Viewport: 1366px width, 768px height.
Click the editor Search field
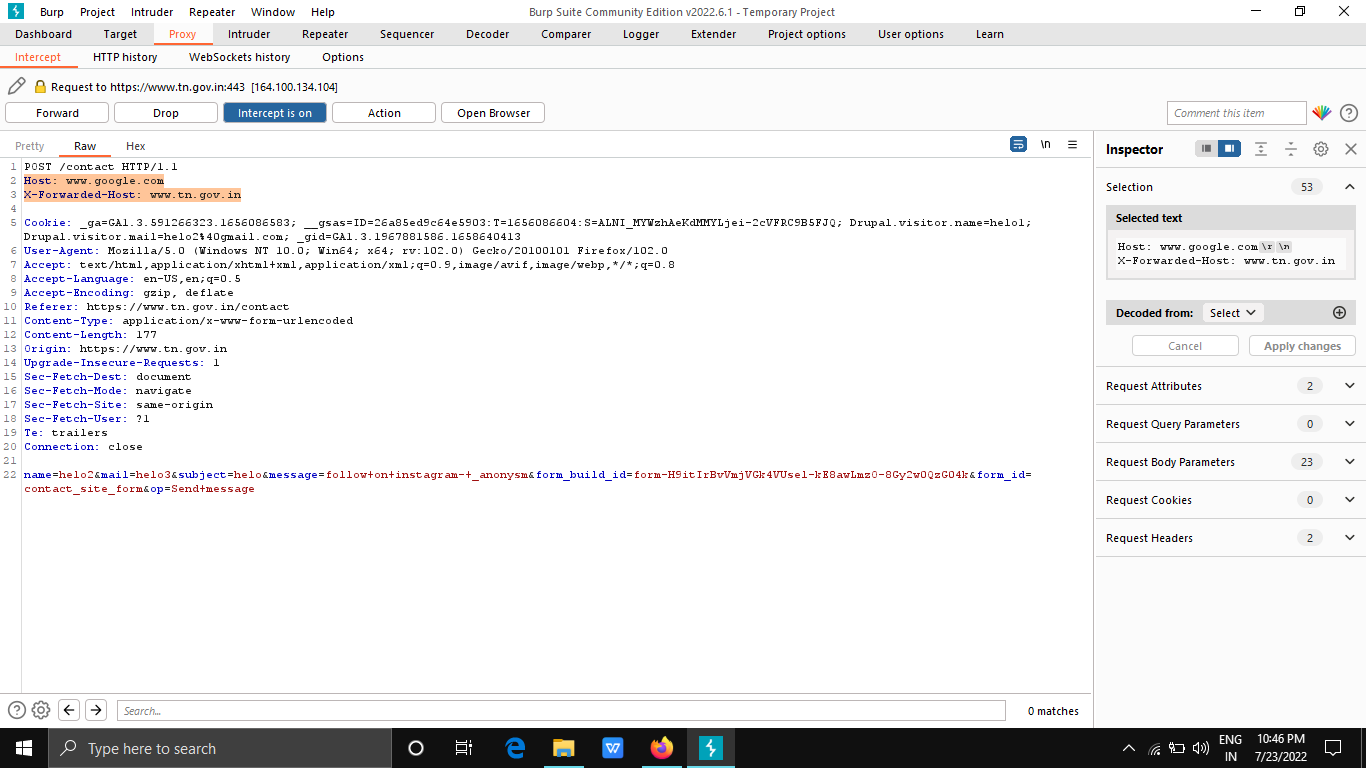[x=561, y=710]
